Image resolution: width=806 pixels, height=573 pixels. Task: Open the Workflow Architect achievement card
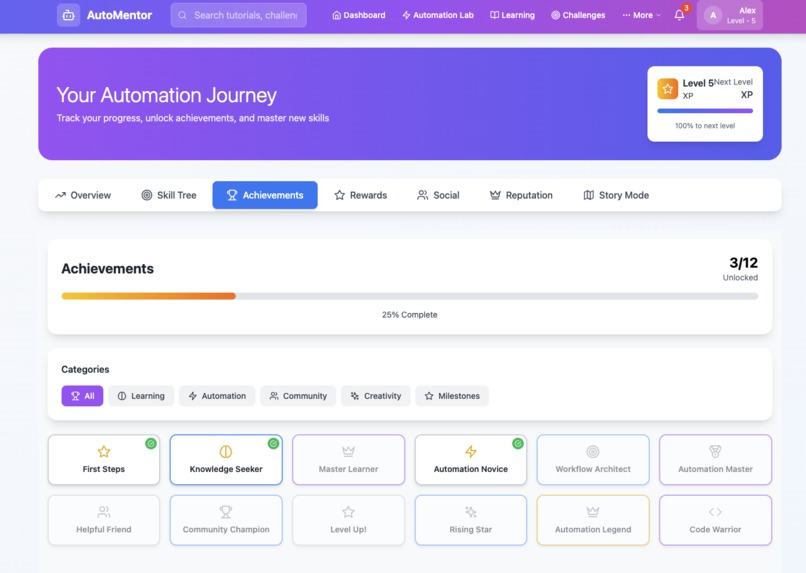click(x=593, y=459)
